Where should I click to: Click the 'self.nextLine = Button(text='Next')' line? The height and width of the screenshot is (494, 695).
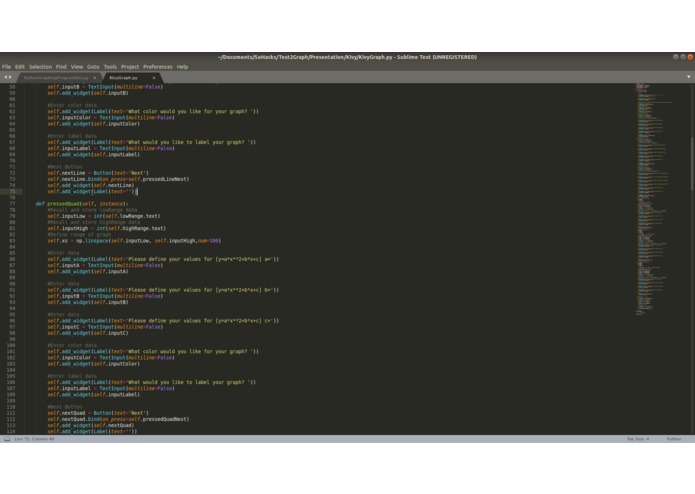pos(98,173)
